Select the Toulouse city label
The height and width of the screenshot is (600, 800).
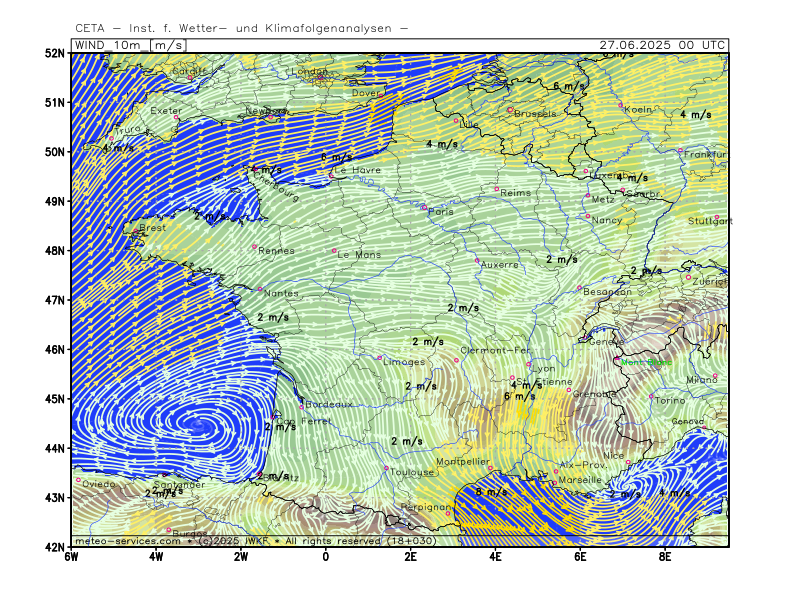point(412,472)
